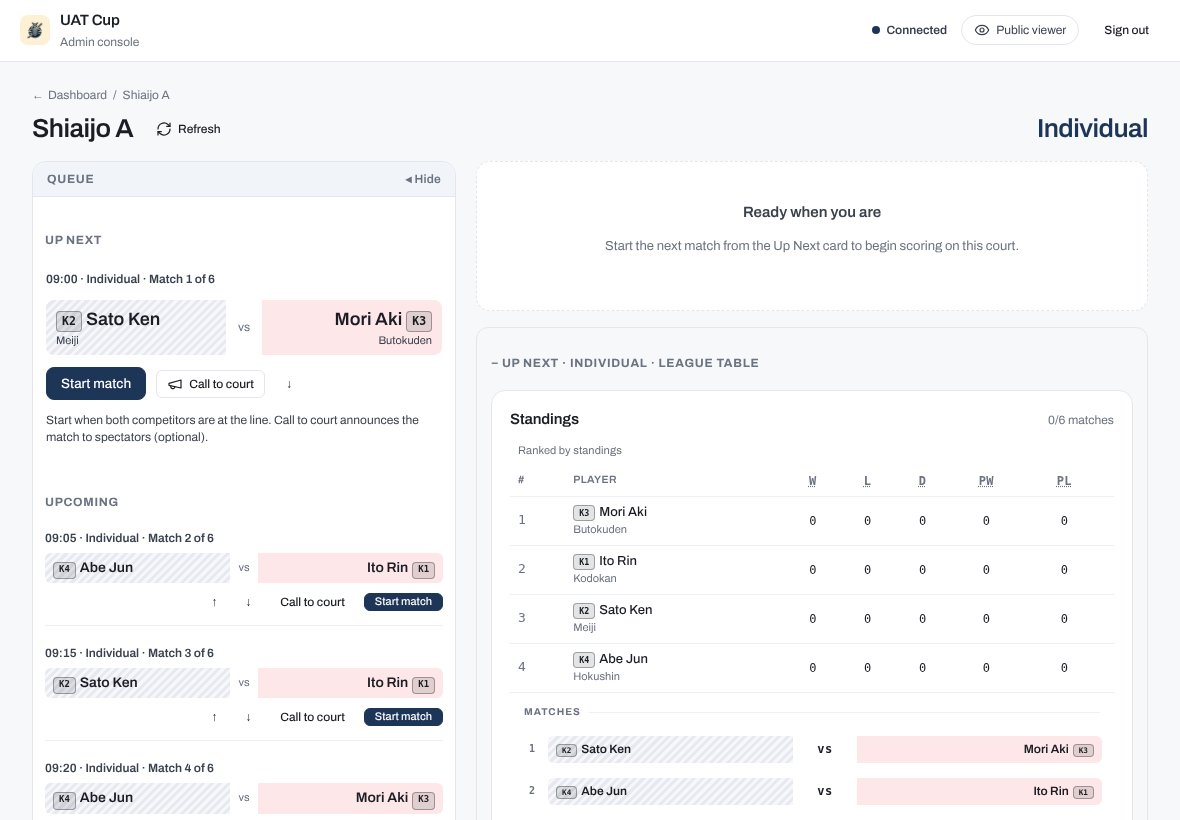Click Ito Rin in Match 3 of 6
Screen dimensions: 1180x820
350,683
